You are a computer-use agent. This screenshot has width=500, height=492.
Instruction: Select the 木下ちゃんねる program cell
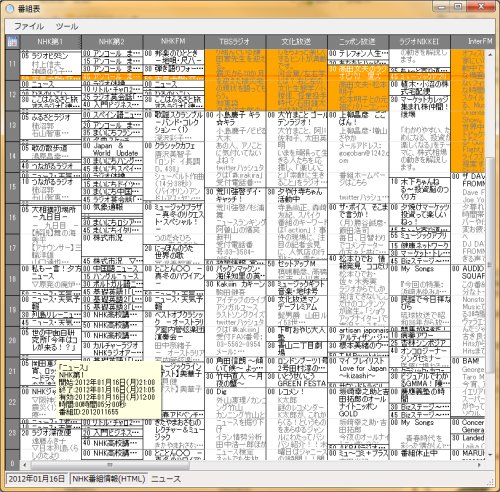pos(420,190)
